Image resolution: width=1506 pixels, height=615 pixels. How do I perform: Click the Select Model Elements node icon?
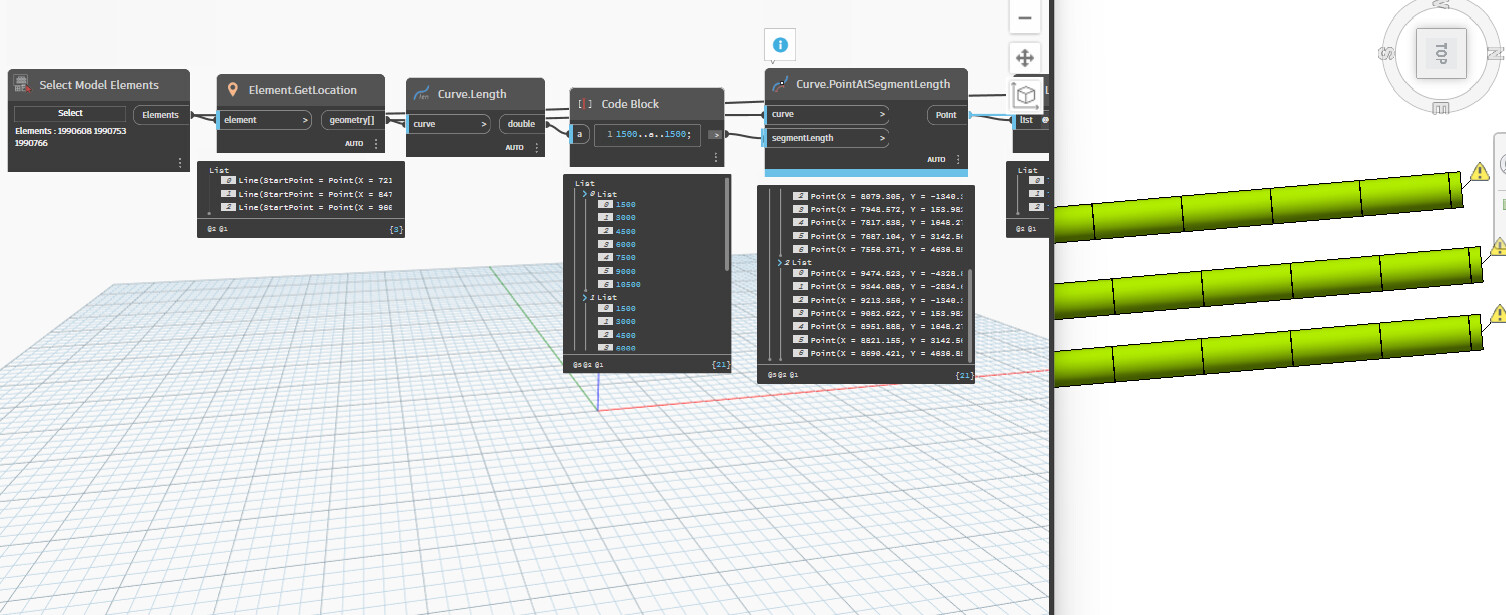pyautogui.click(x=23, y=86)
